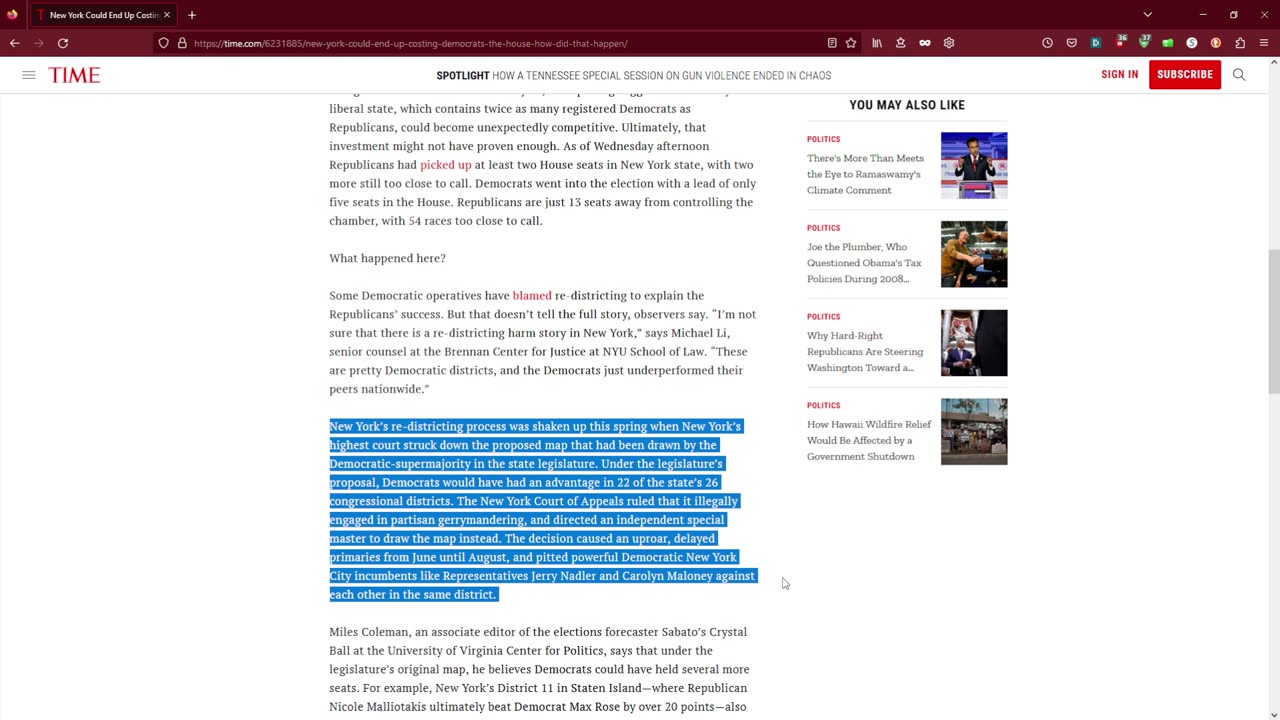Image resolution: width=1280 pixels, height=720 pixels.
Task: Reload the current page
Action: (x=63, y=43)
